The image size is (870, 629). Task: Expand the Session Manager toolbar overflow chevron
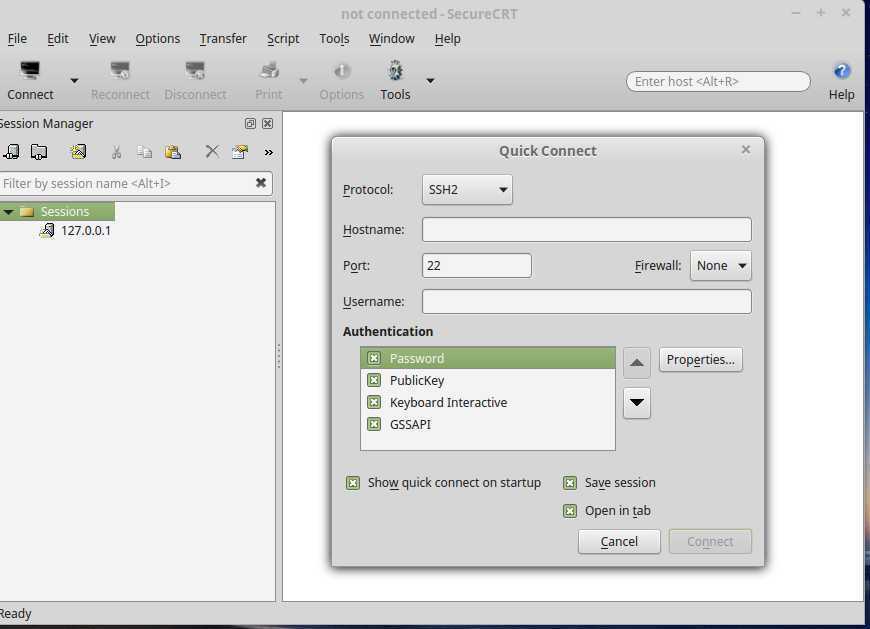[269, 153]
